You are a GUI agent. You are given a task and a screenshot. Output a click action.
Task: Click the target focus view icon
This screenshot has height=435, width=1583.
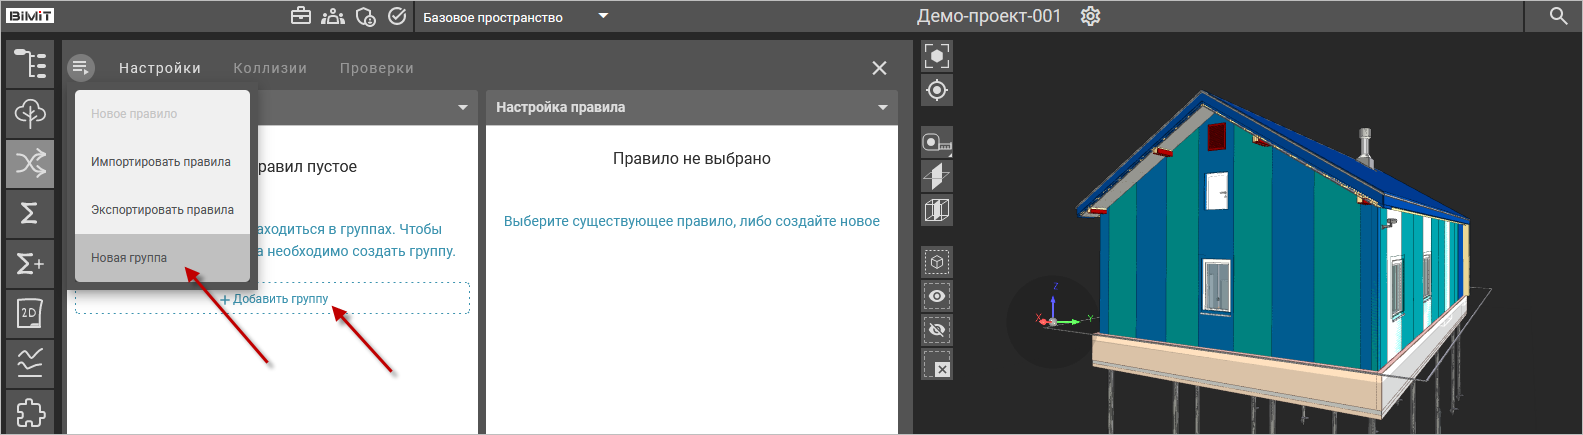[x=937, y=90]
